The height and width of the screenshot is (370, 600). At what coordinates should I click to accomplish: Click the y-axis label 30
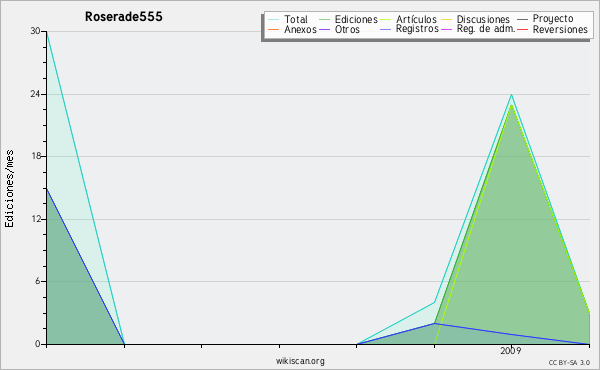[36, 31]
